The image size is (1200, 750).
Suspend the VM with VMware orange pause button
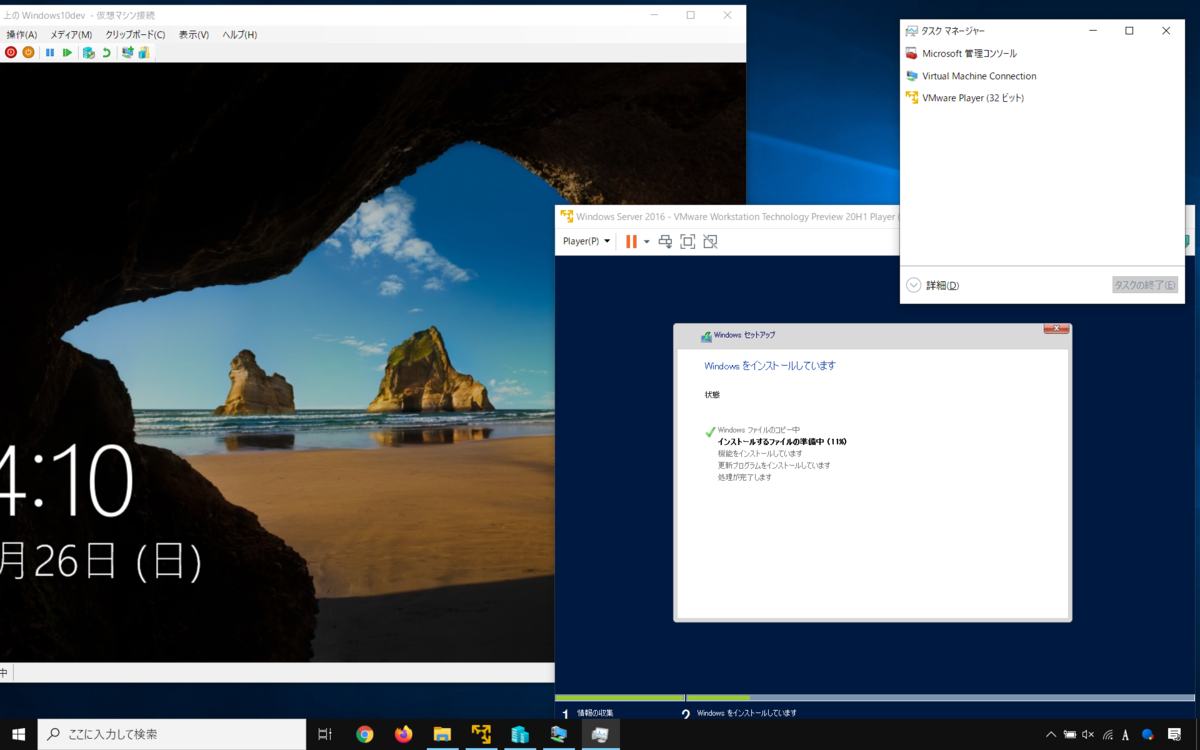tap(631, 241)
